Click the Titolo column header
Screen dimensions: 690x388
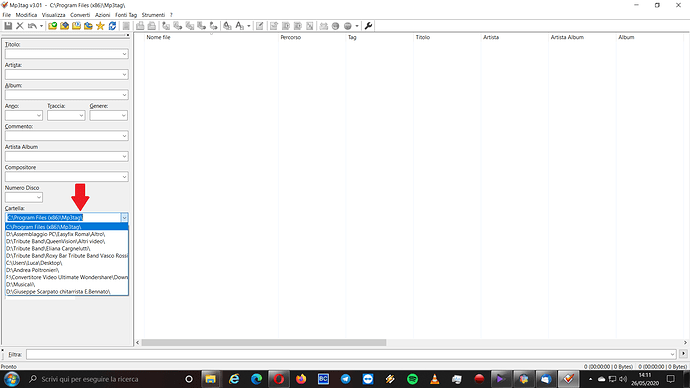(x=447, y=37)
